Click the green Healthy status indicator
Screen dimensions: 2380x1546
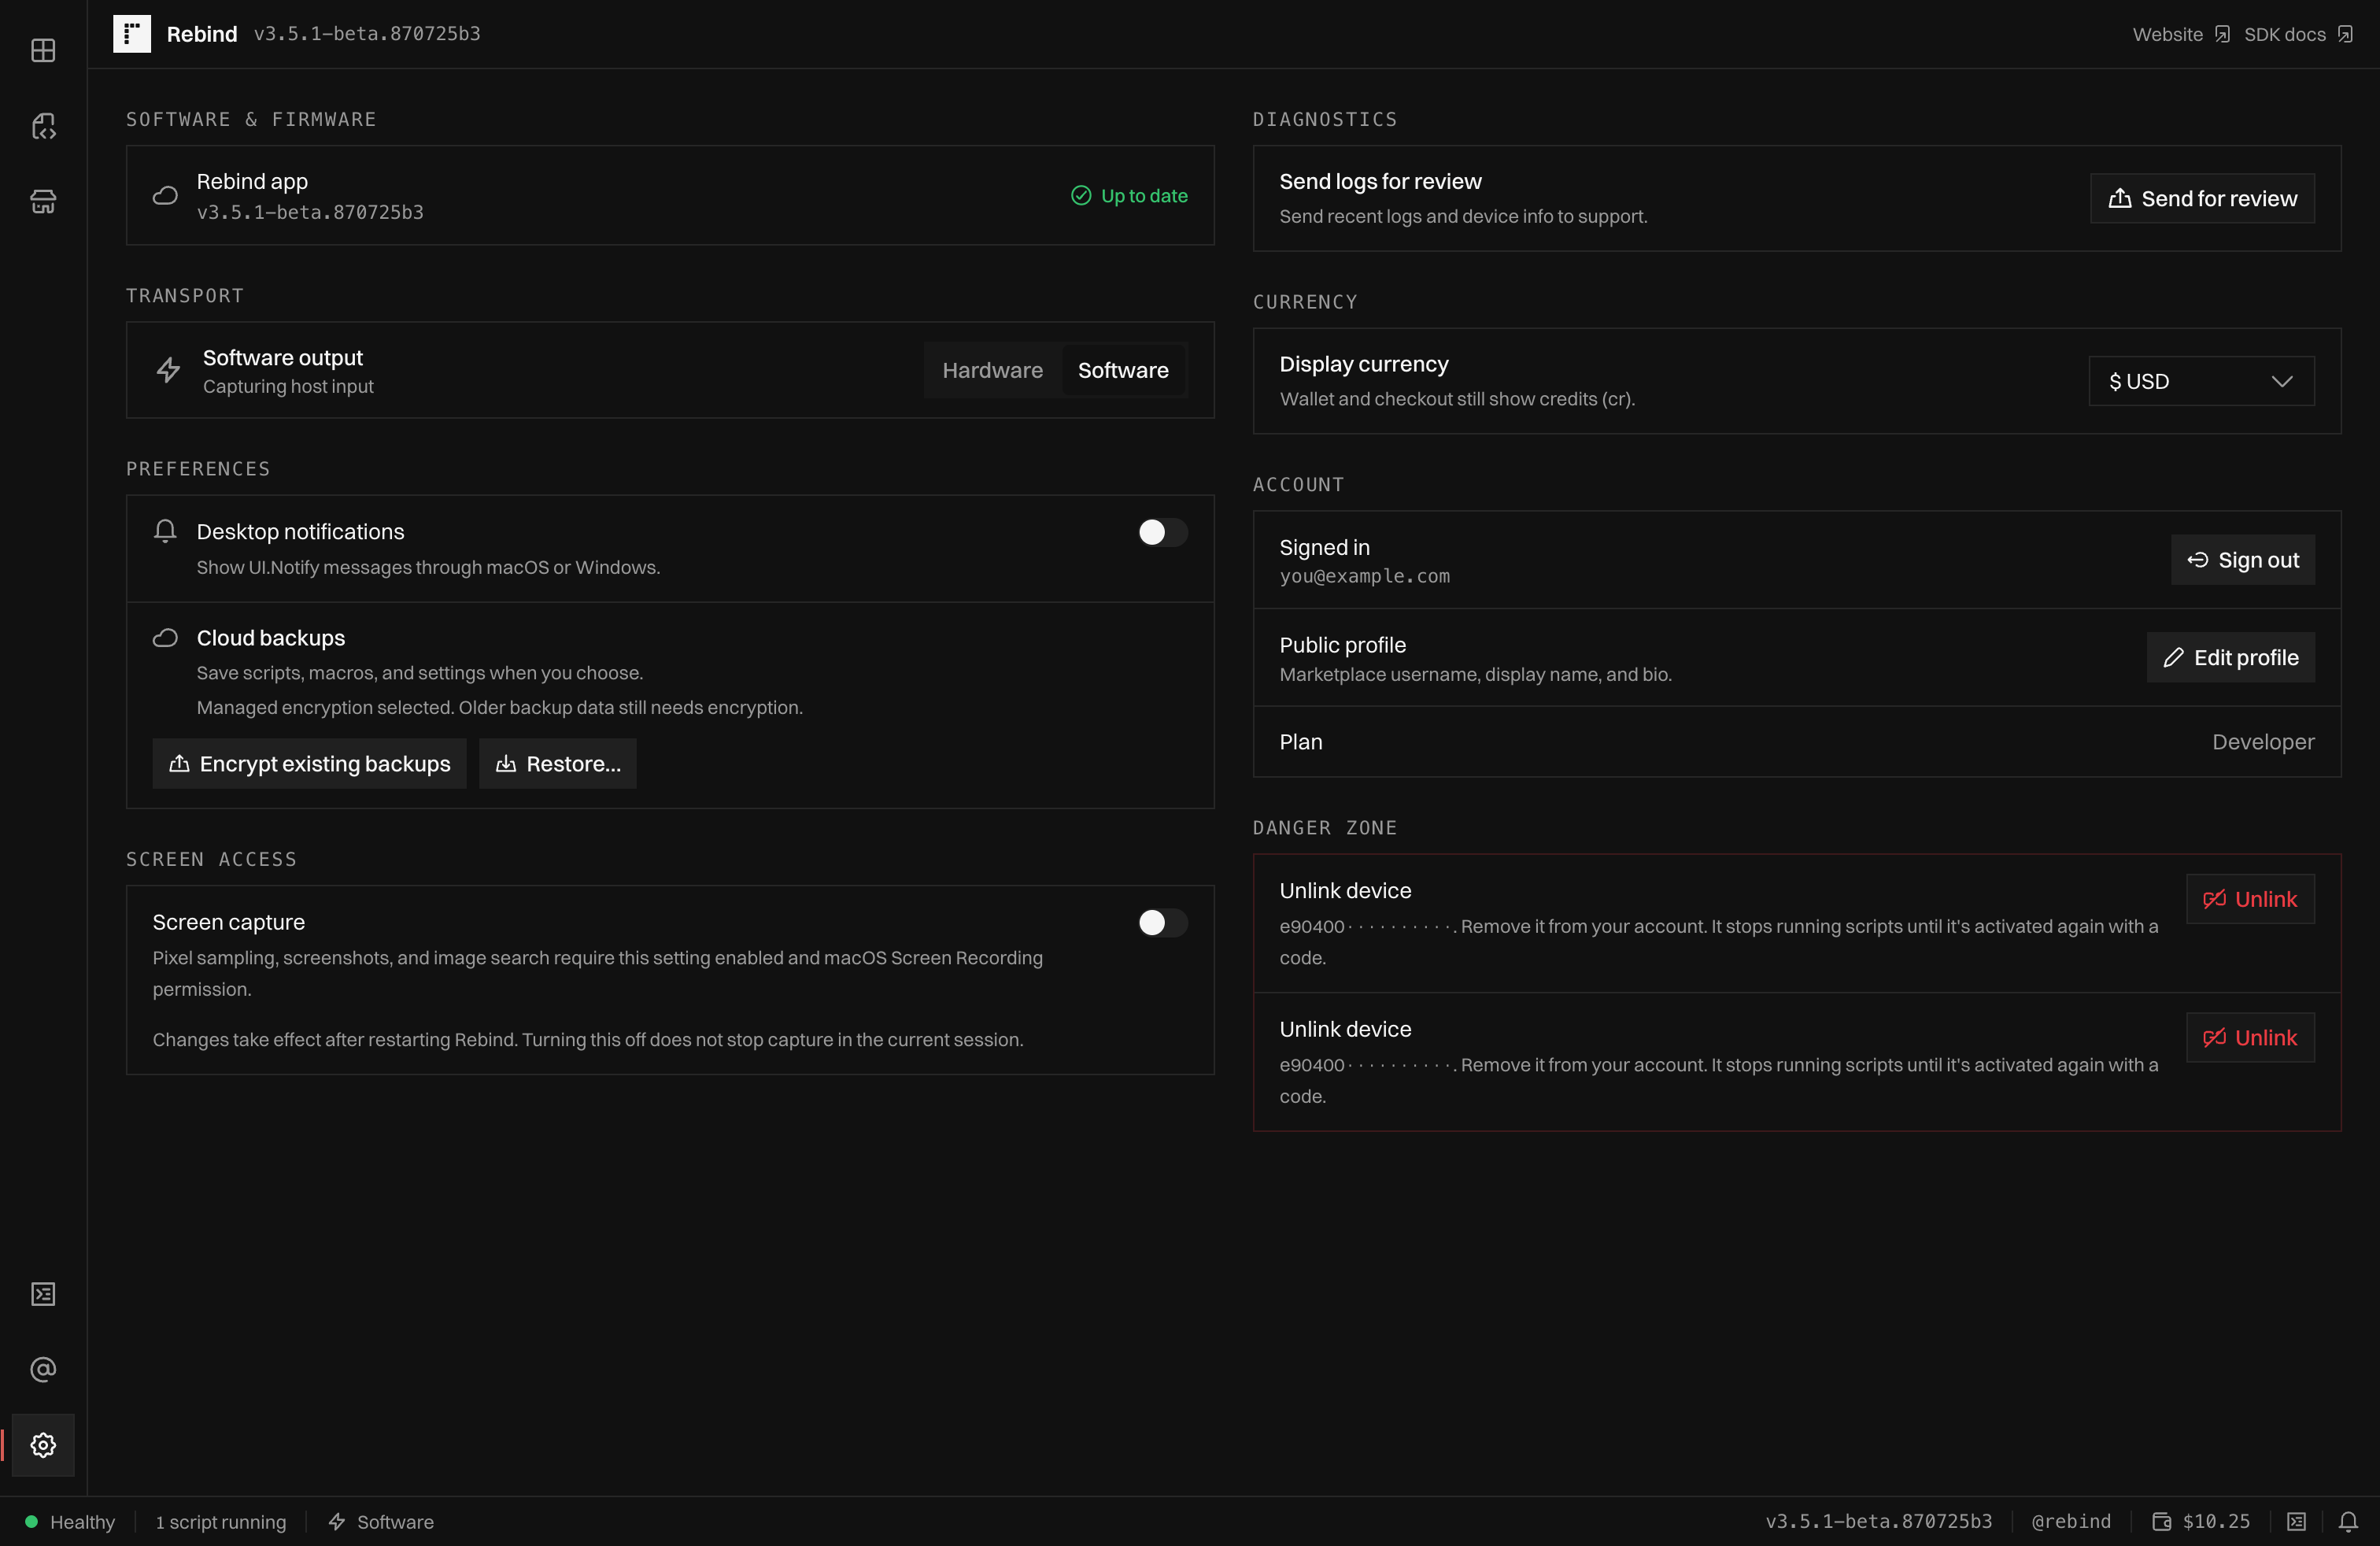click(x=70, y=1521)
